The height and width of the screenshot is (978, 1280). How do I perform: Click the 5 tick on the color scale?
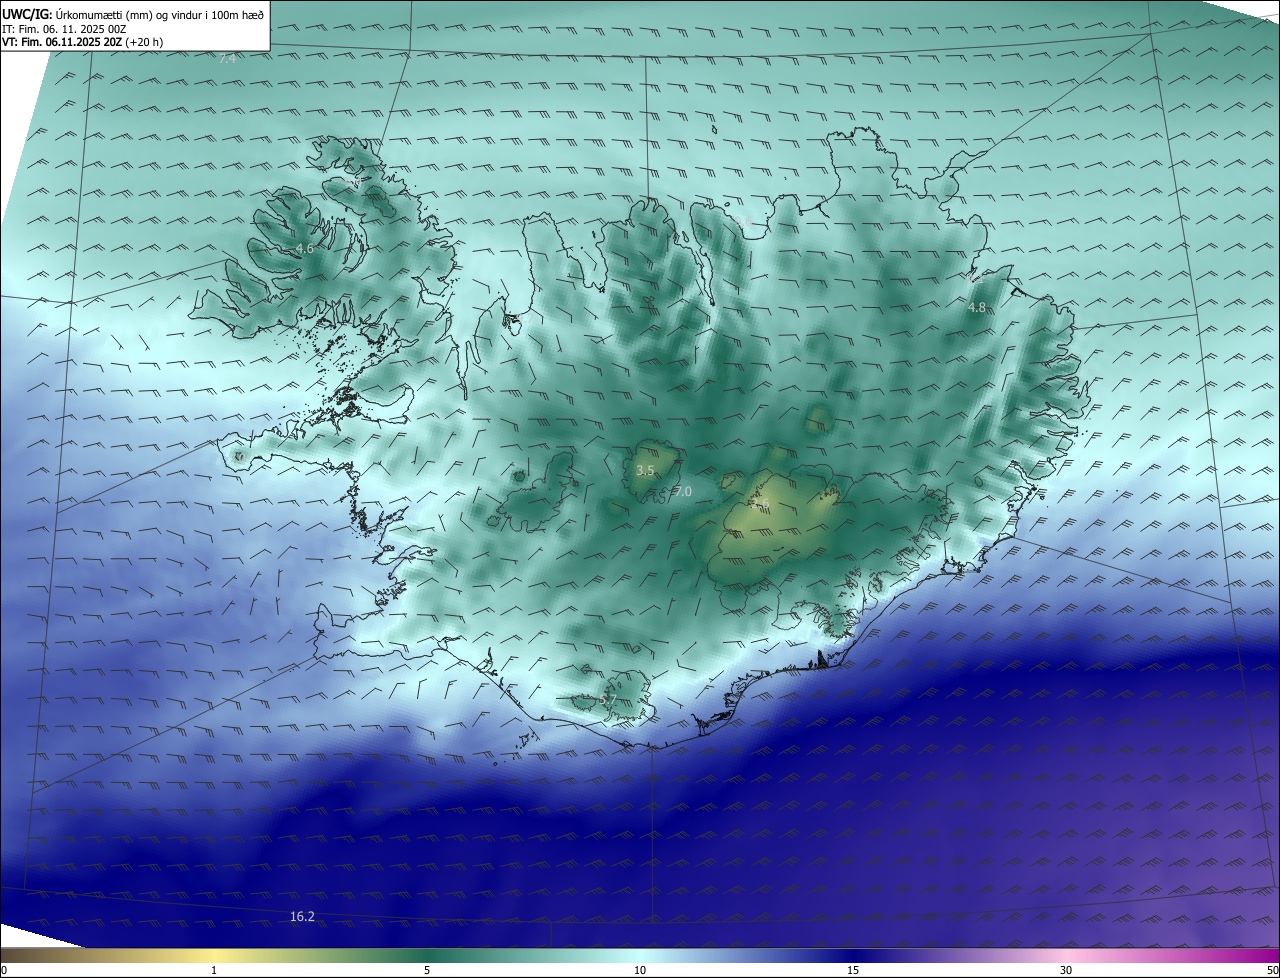pos(427,970)
